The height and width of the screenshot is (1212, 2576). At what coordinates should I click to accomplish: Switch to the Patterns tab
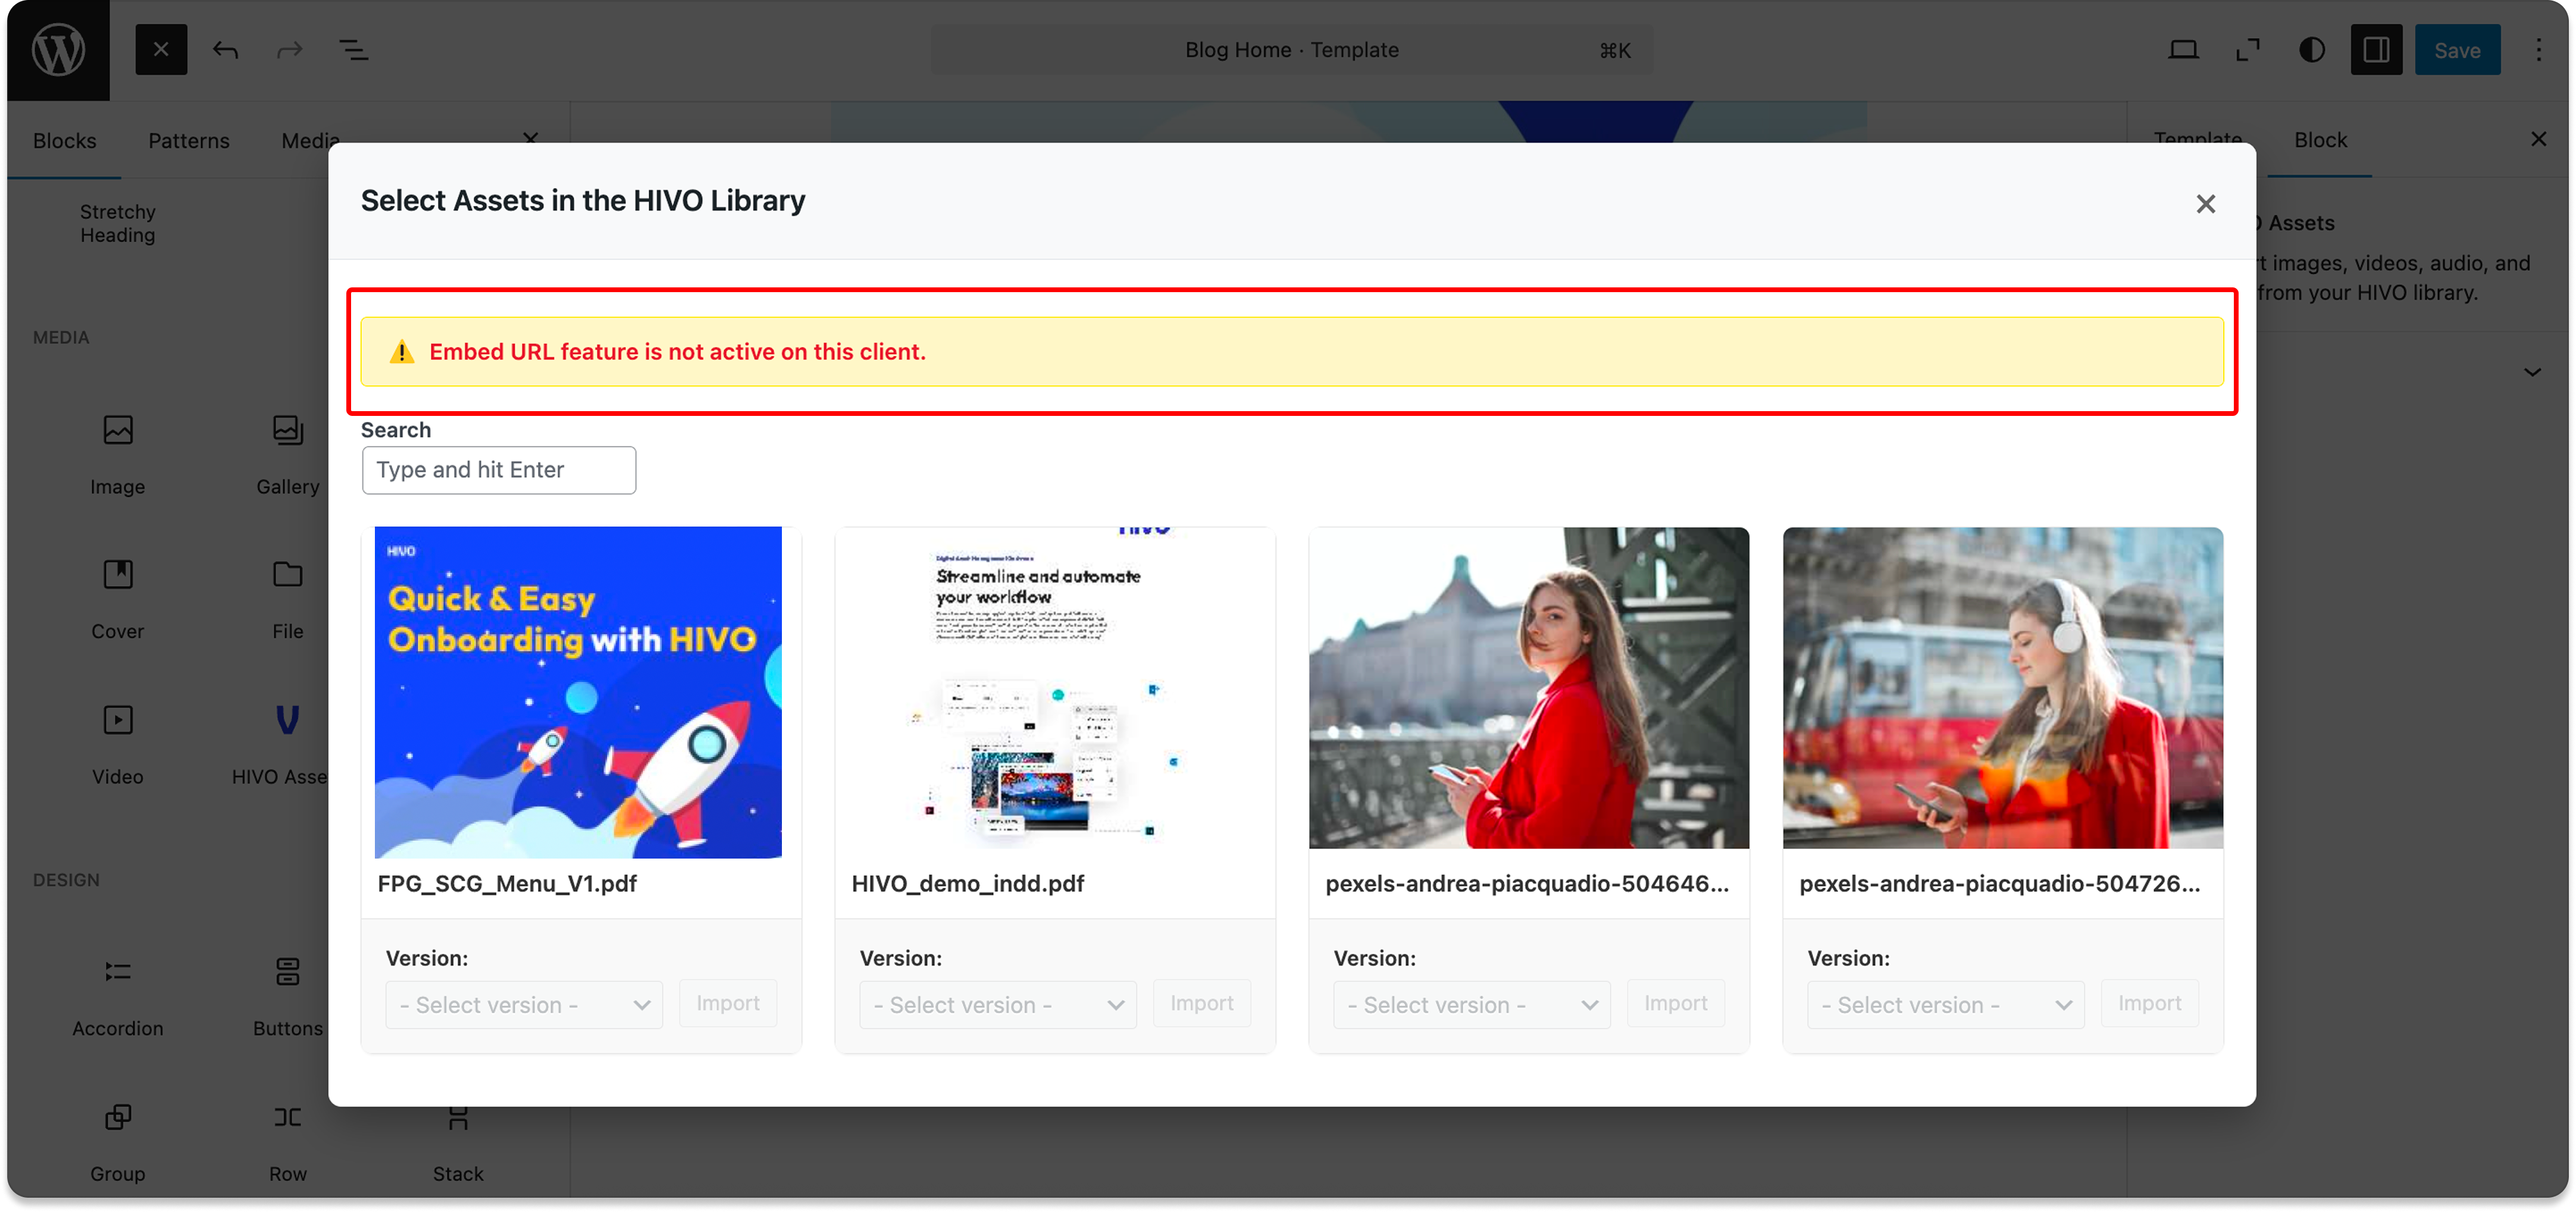(x=189, y=141)
